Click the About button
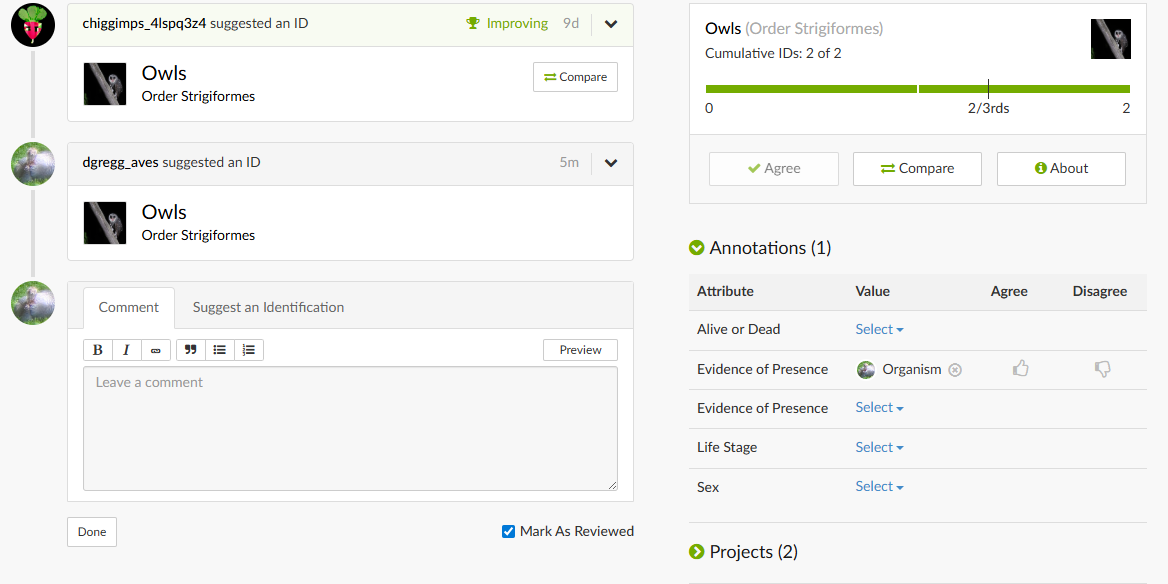1168x584 pixels. 1061,169
